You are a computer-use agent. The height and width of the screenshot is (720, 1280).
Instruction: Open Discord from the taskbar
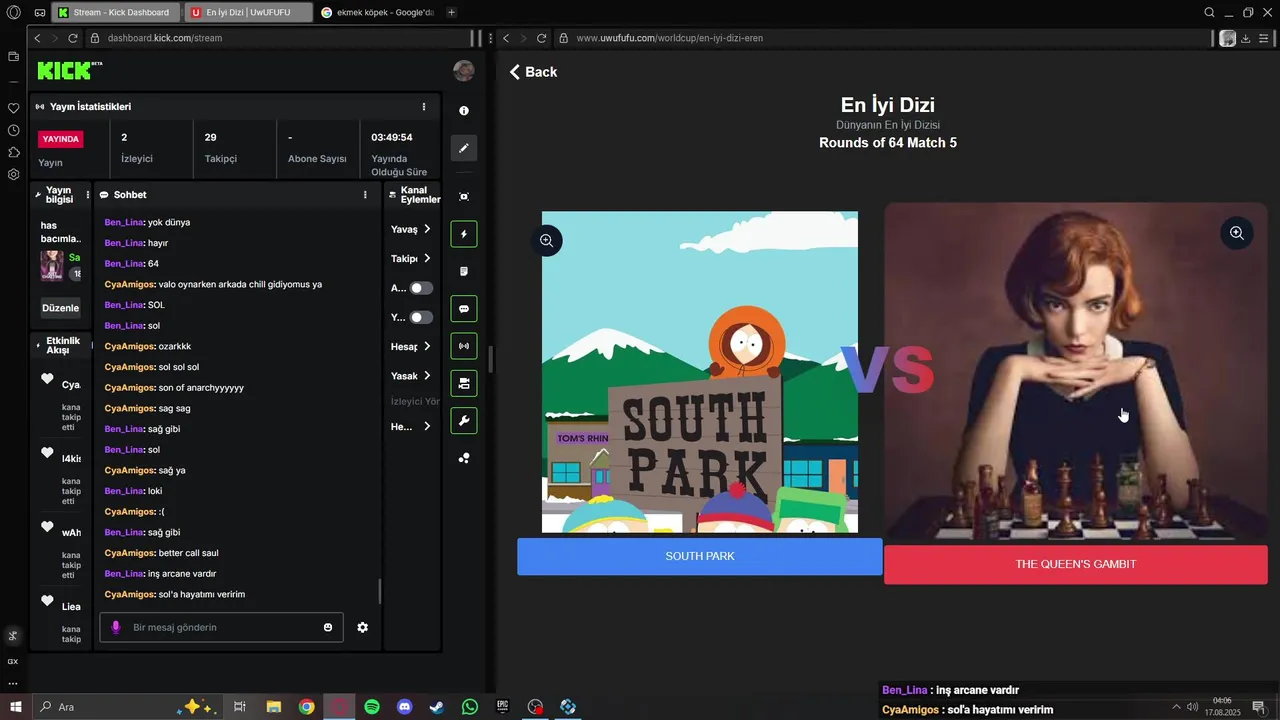point(405,707)
